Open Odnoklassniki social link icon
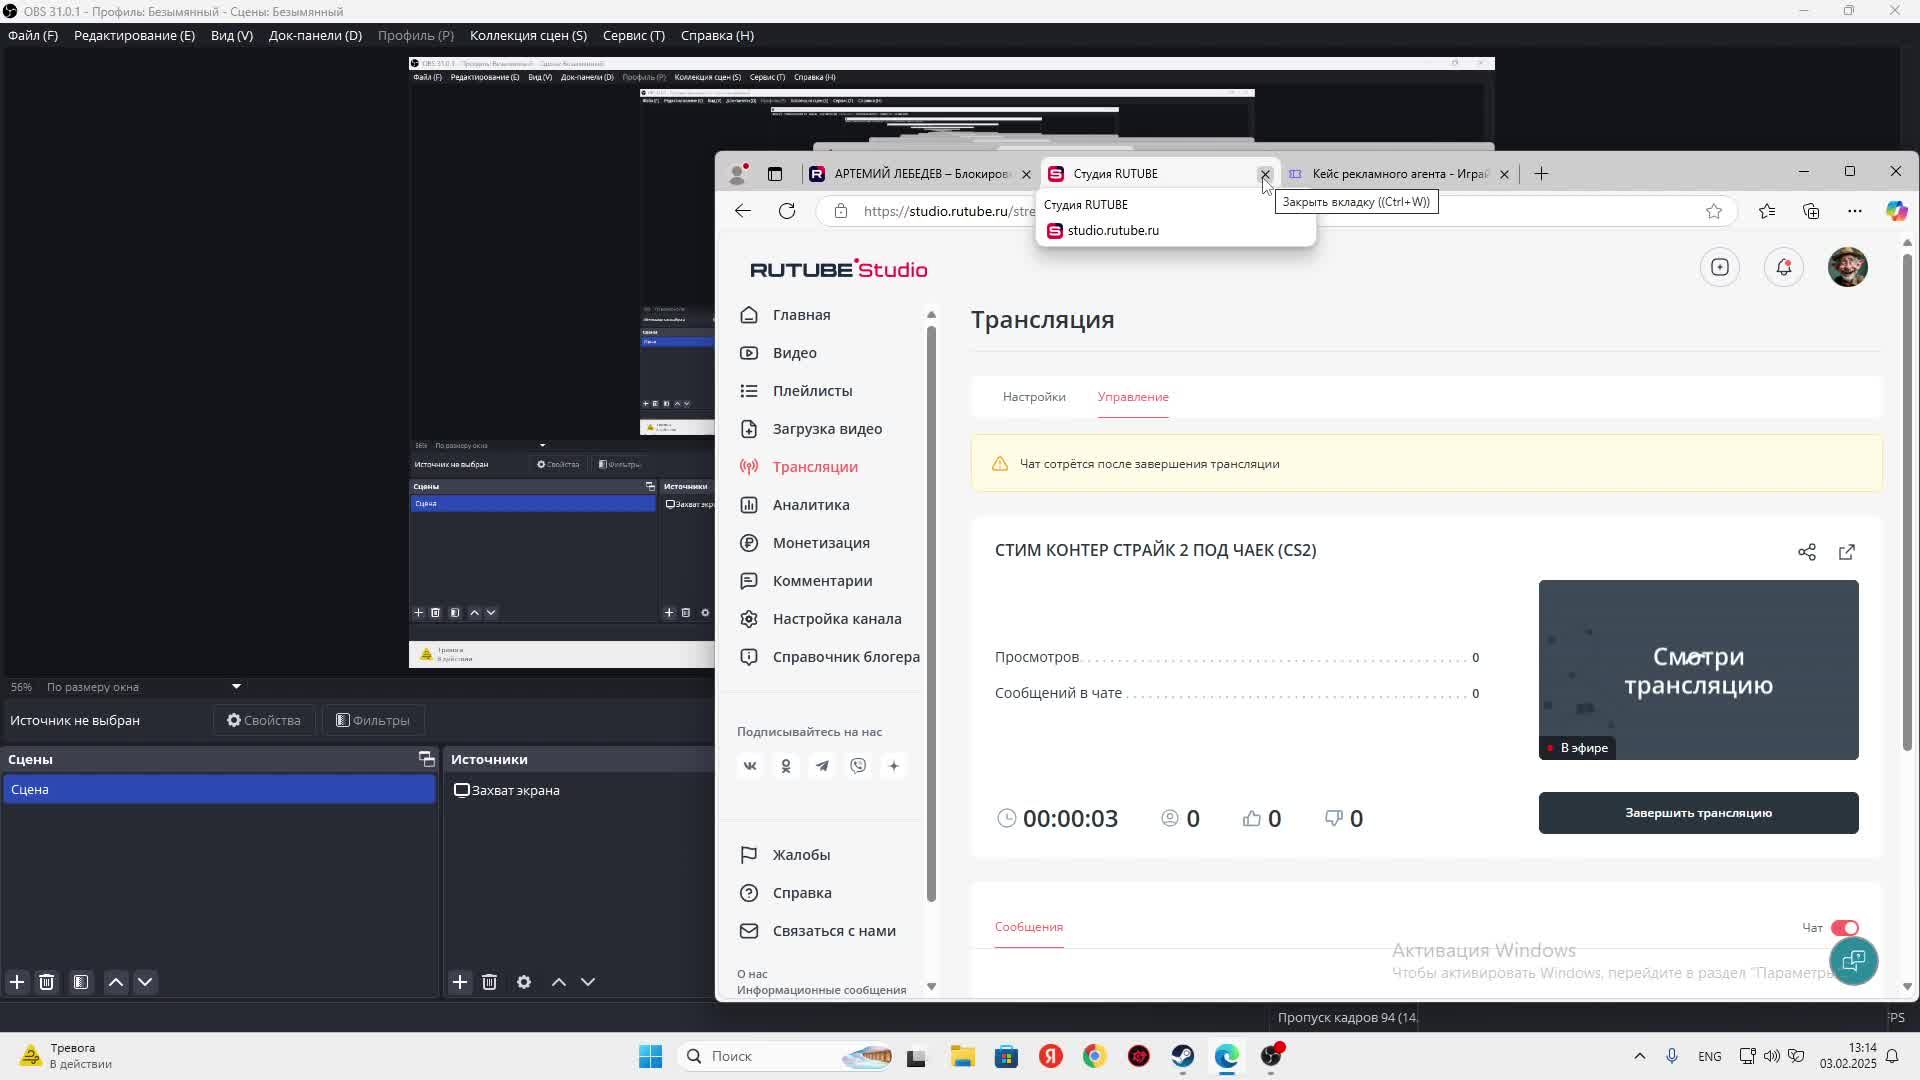Screen dimensions: 1920x1080 (786, 766)
